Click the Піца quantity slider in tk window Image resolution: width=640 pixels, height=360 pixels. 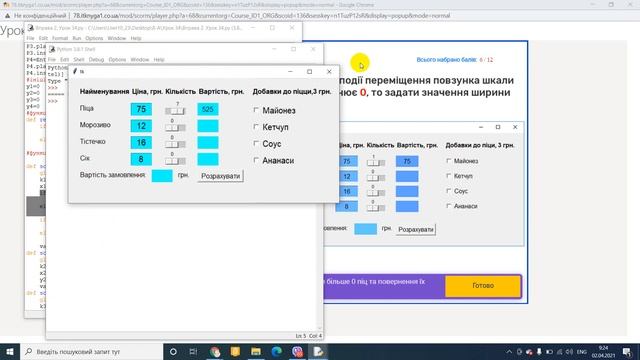click(x=175, y=111)
